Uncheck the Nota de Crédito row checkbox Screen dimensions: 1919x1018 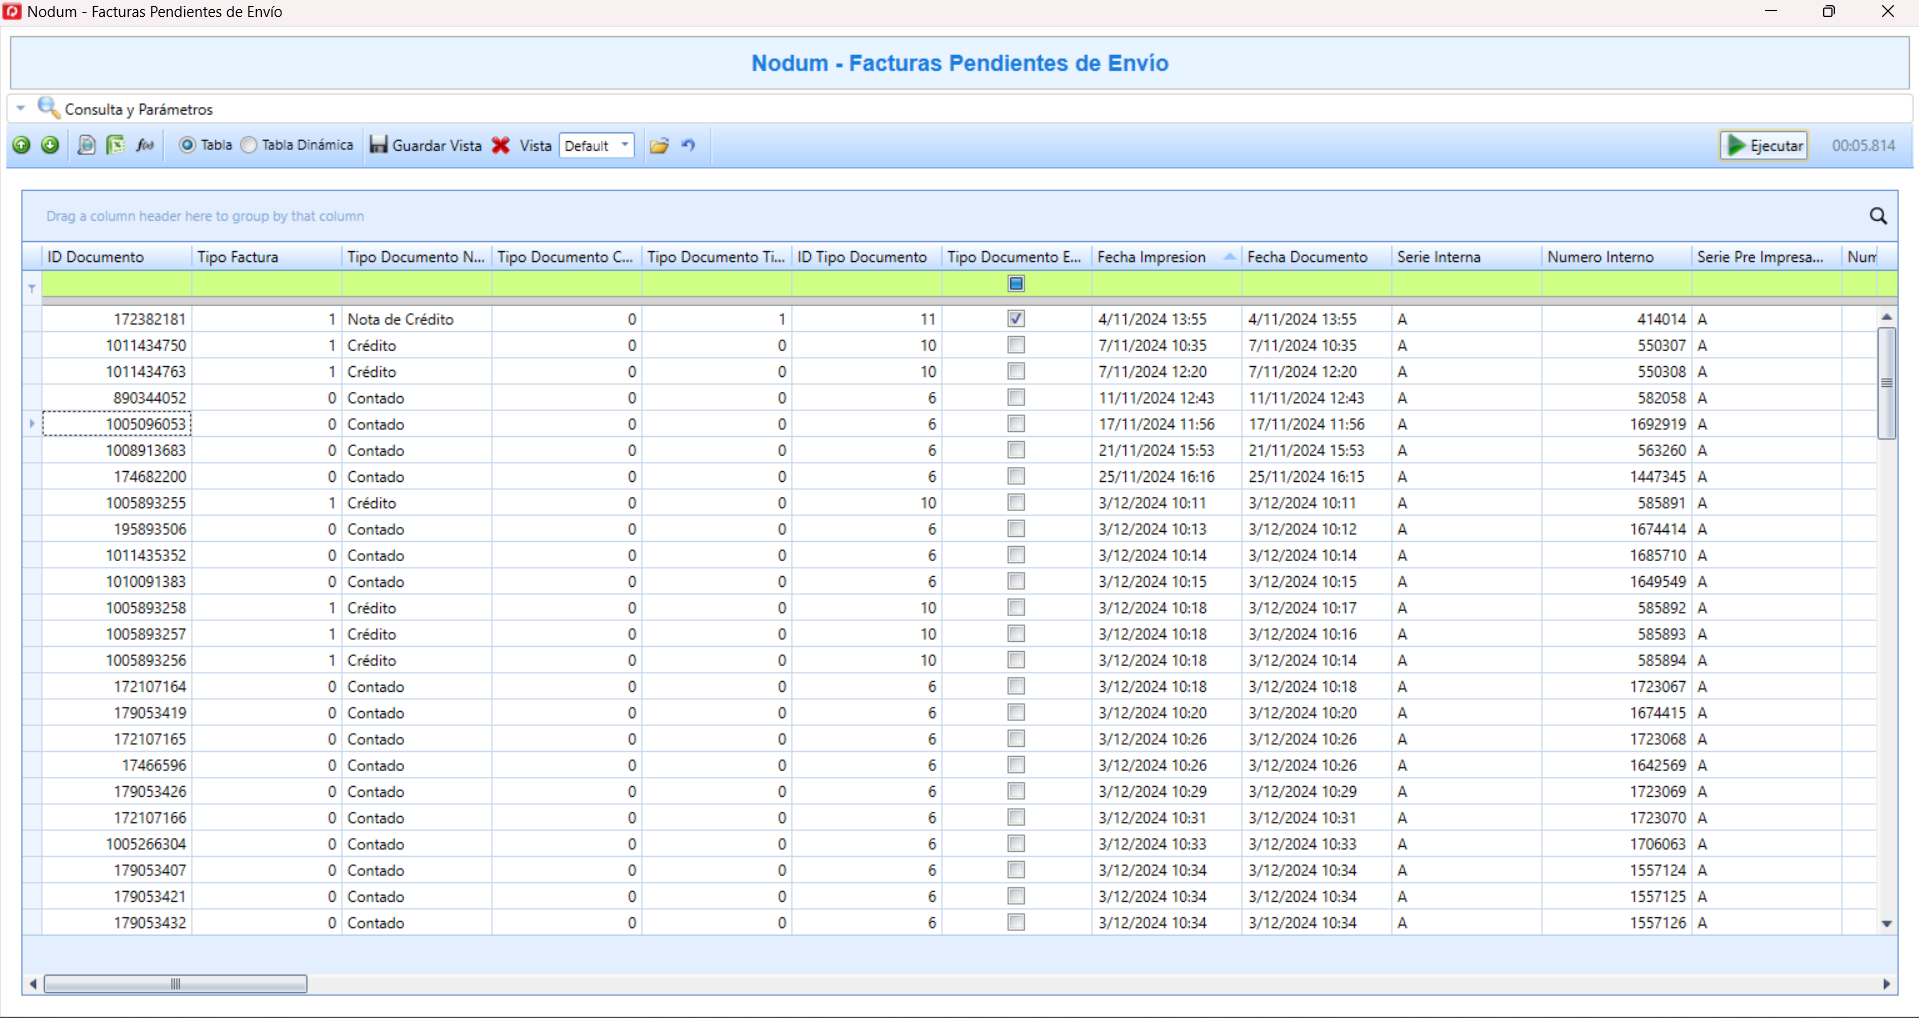pos(1016,319)
